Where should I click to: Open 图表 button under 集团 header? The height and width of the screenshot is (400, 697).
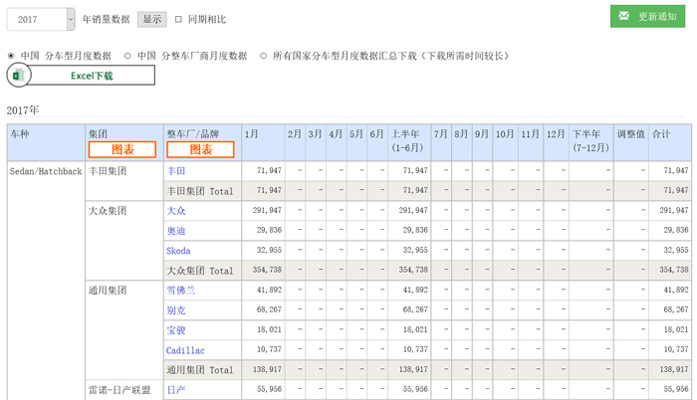point(122,149)
